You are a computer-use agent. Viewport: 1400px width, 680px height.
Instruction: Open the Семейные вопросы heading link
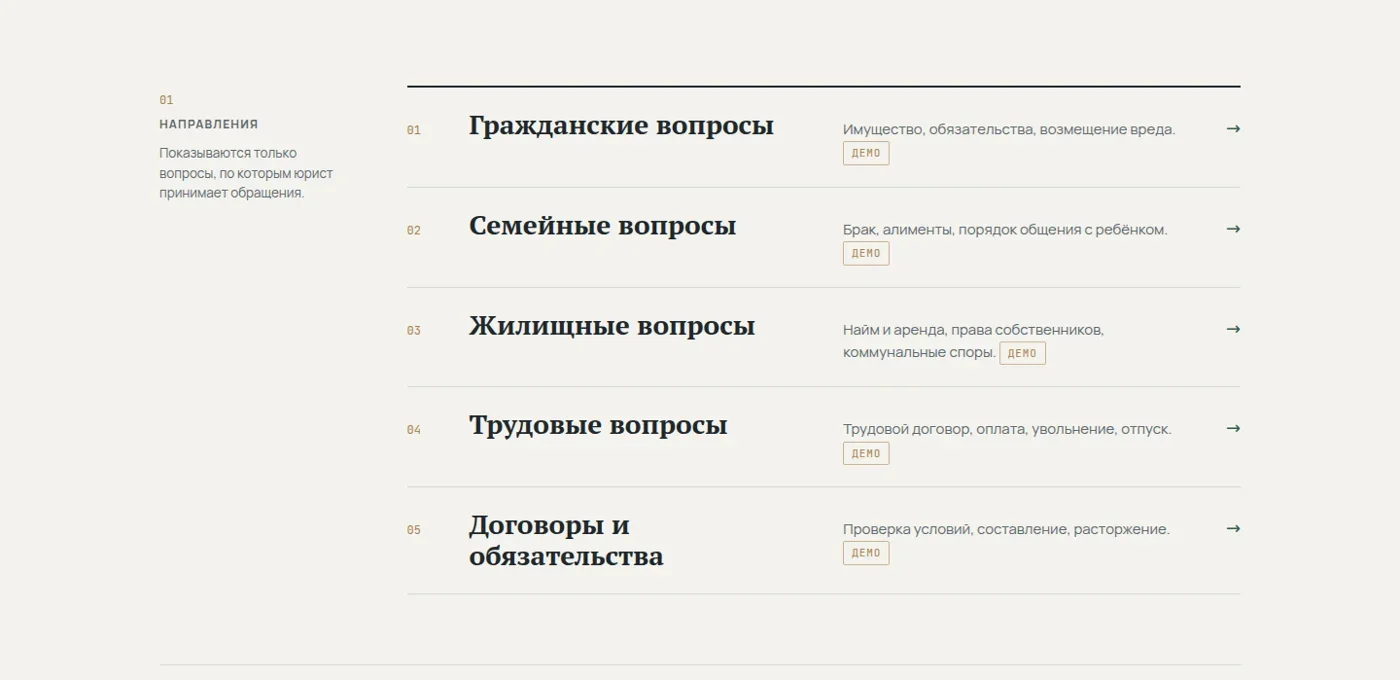tap(602, 226)
